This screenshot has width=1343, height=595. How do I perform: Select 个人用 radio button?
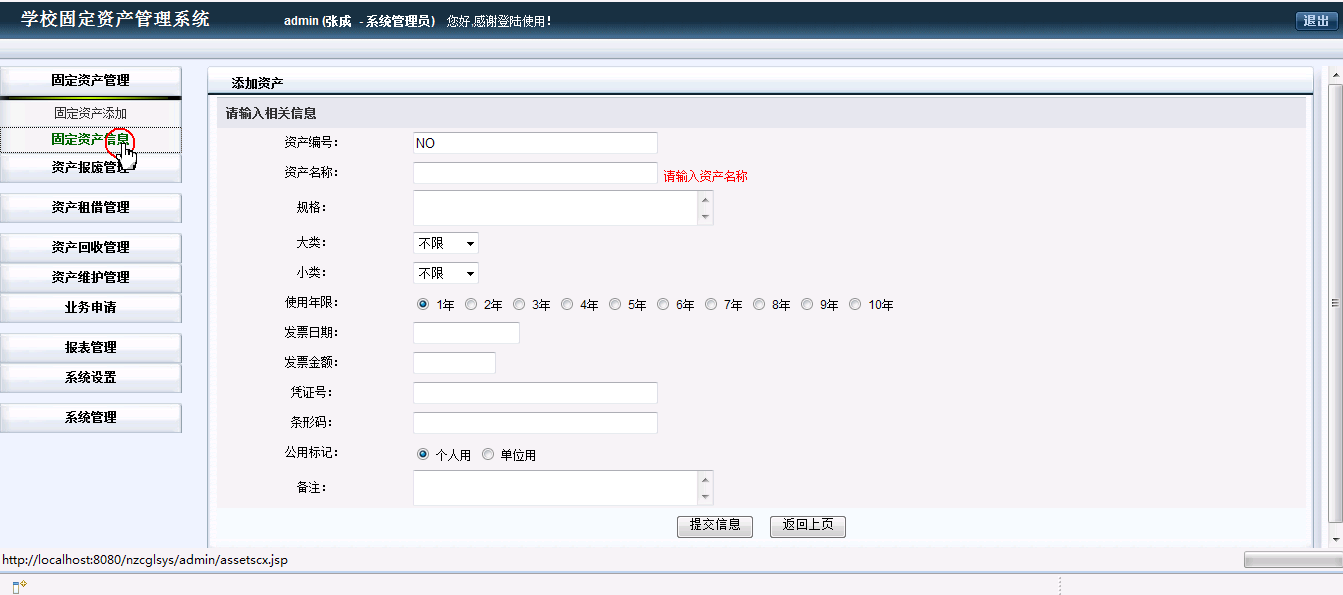[x=423, y=454]
